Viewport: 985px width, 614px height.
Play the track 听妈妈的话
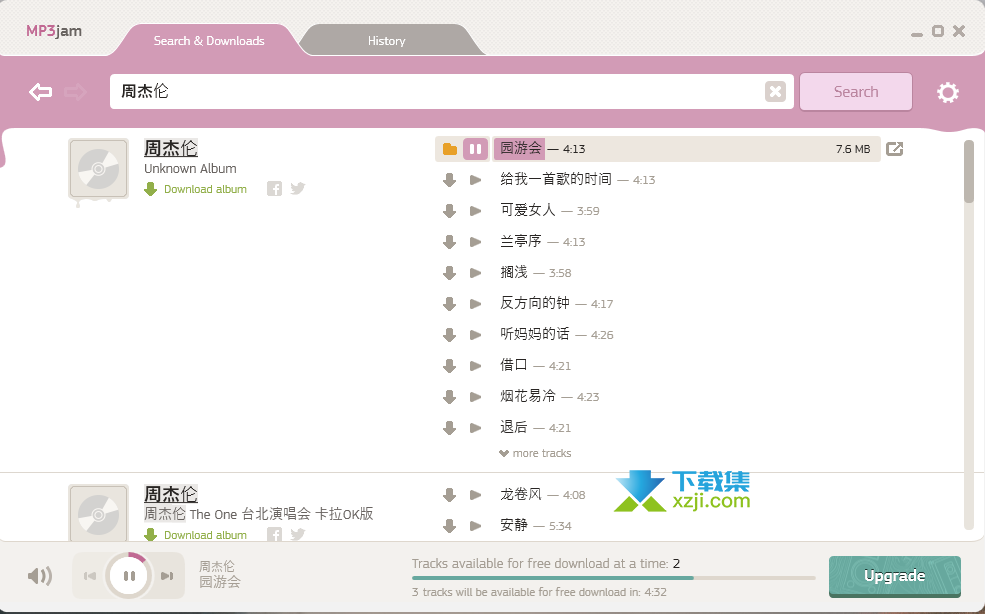point(476,334)
